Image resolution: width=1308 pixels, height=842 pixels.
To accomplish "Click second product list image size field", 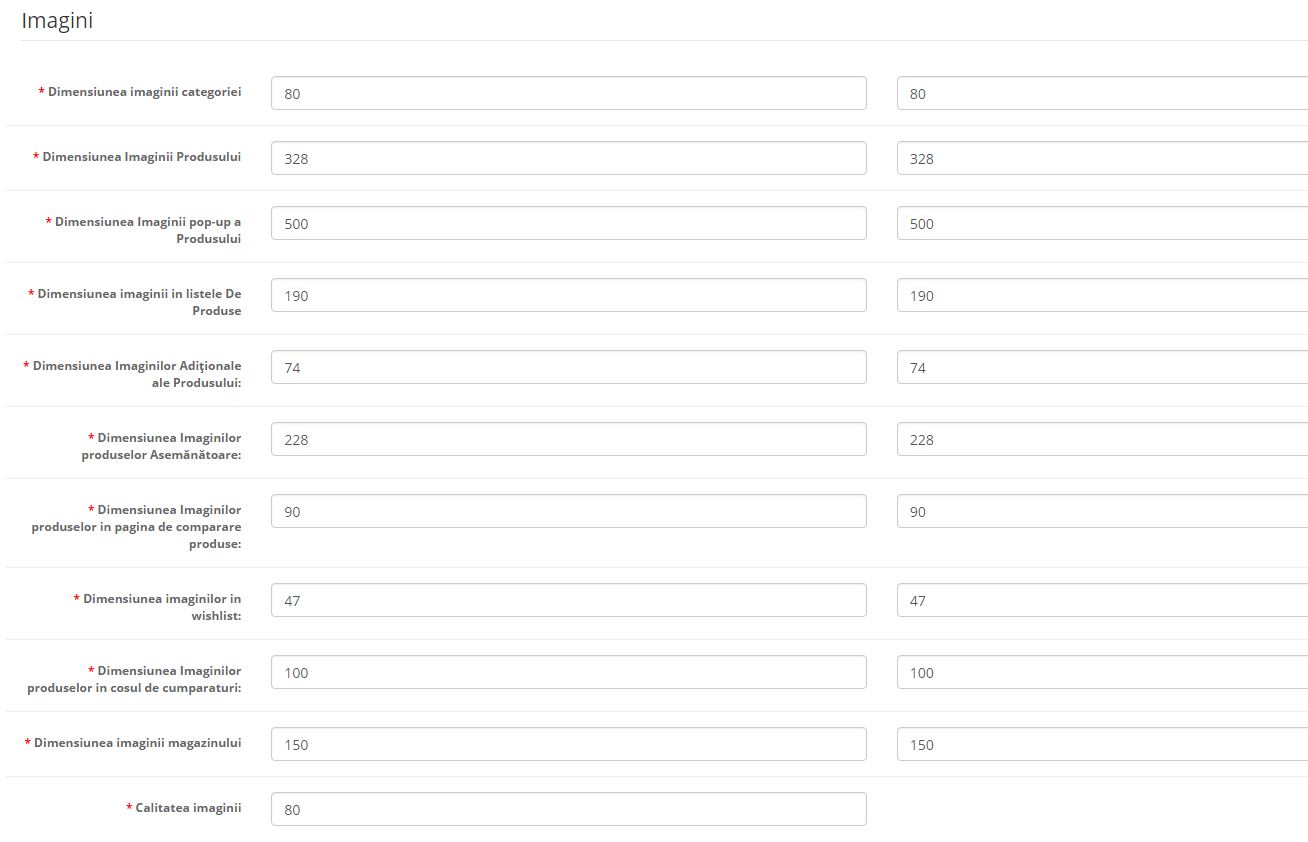I will (x=1102, y=295).
